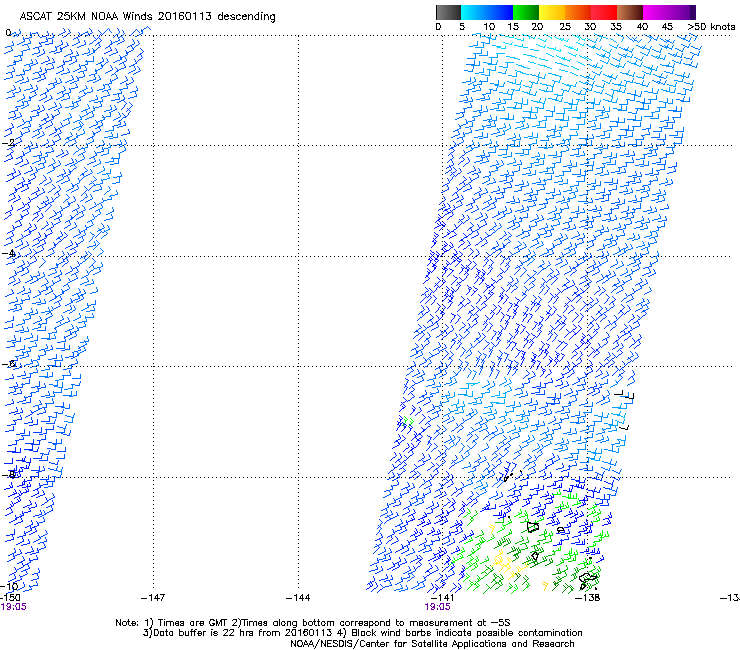Click the '-6' latitude axis label
The image size is (740, 650).
tap(8, 363)
